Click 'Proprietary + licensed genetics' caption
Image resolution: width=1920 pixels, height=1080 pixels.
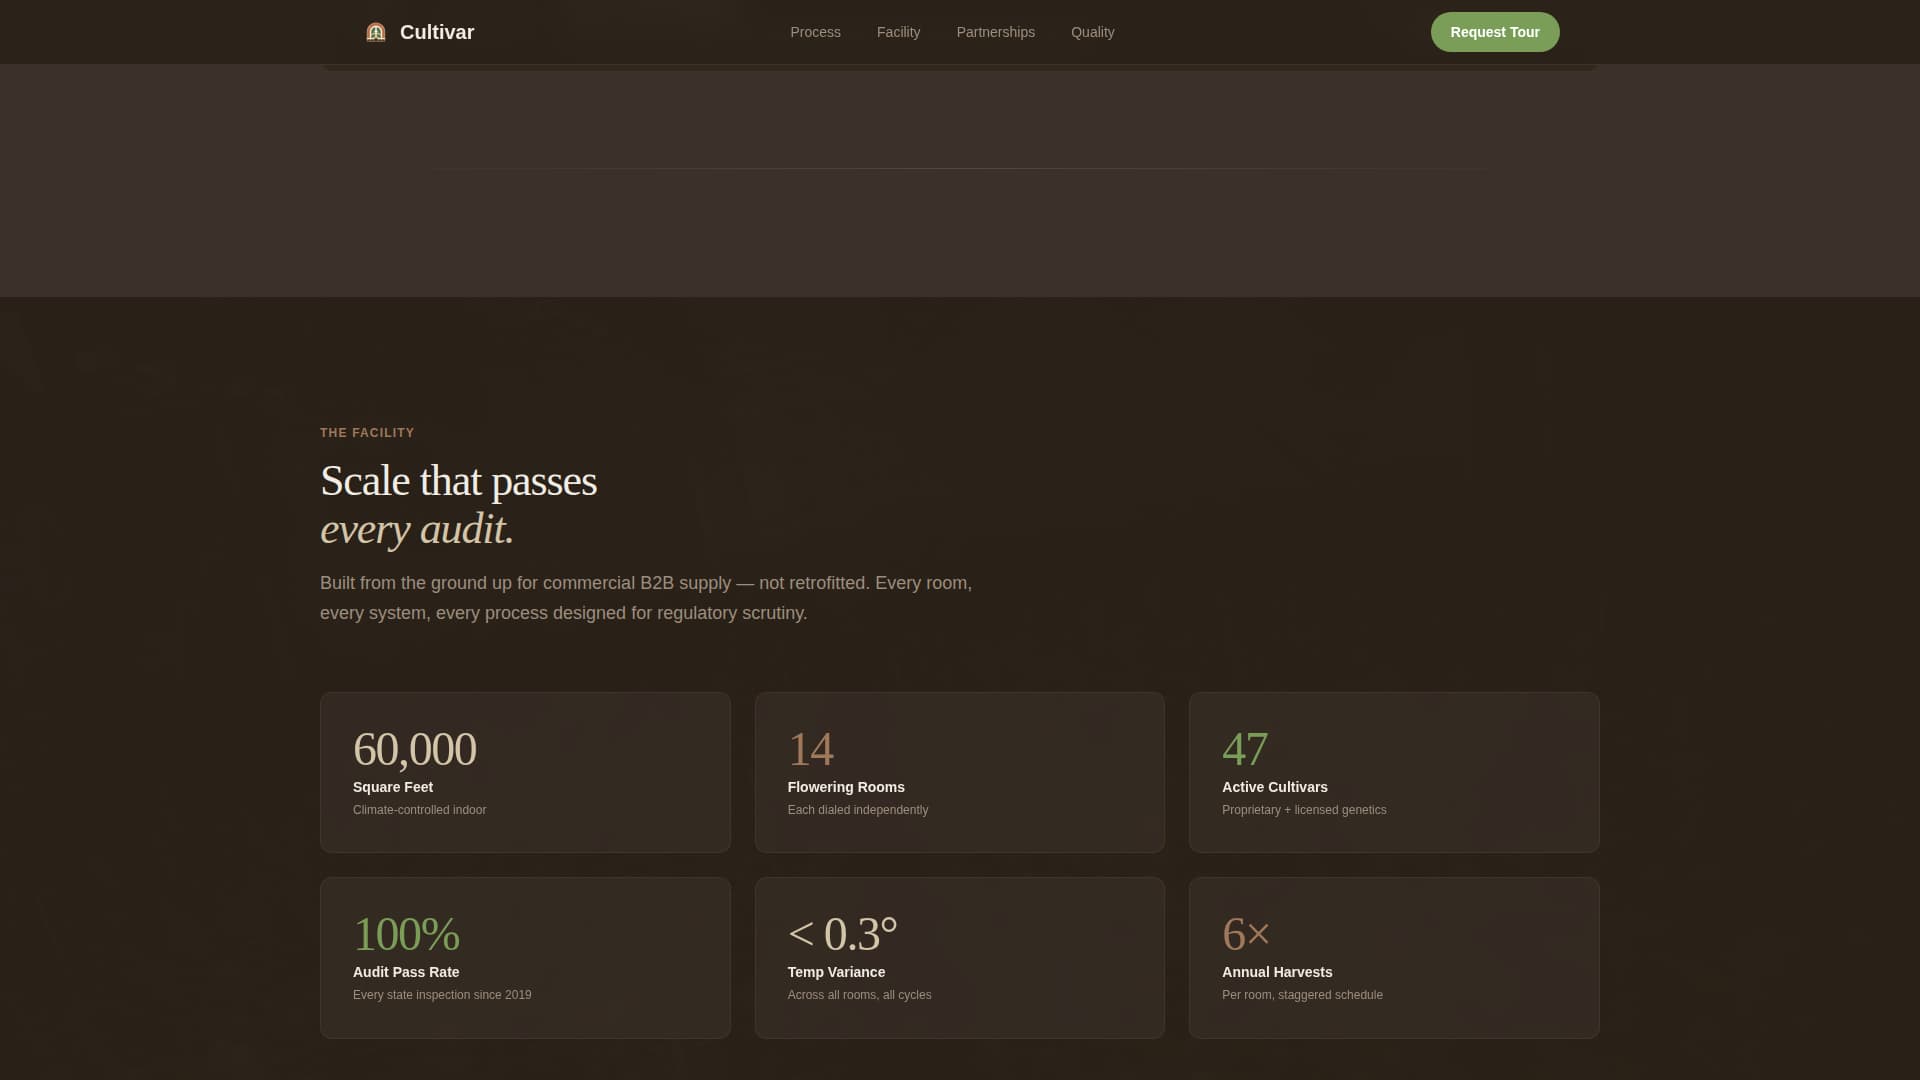coord(1304,810)
